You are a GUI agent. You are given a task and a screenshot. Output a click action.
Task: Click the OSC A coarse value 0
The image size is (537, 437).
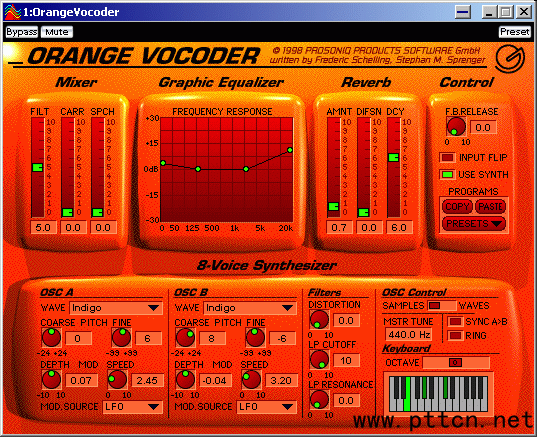point(78,338)
